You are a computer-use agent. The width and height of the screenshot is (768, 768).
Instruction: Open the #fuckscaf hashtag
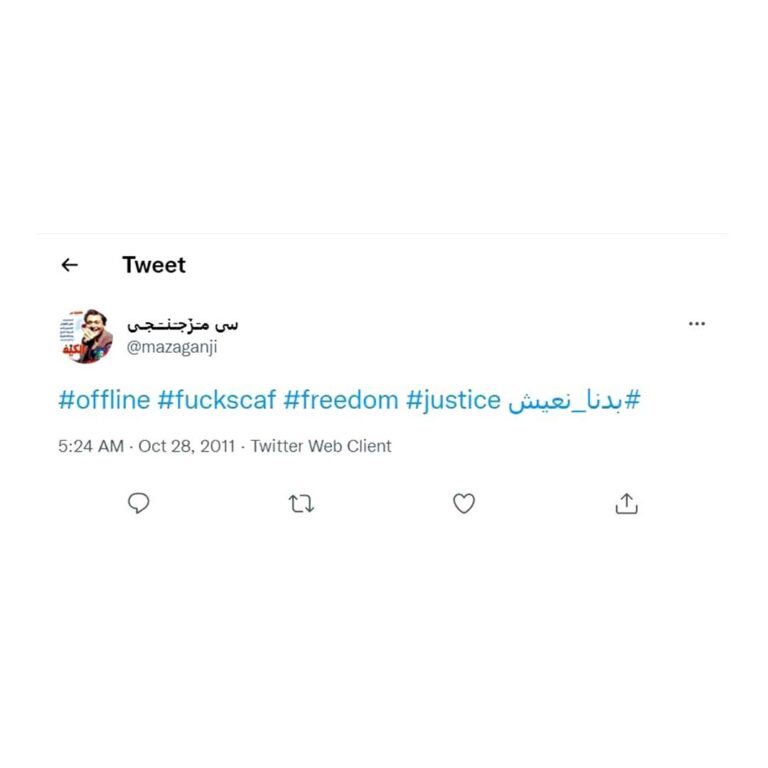point(217,400)
